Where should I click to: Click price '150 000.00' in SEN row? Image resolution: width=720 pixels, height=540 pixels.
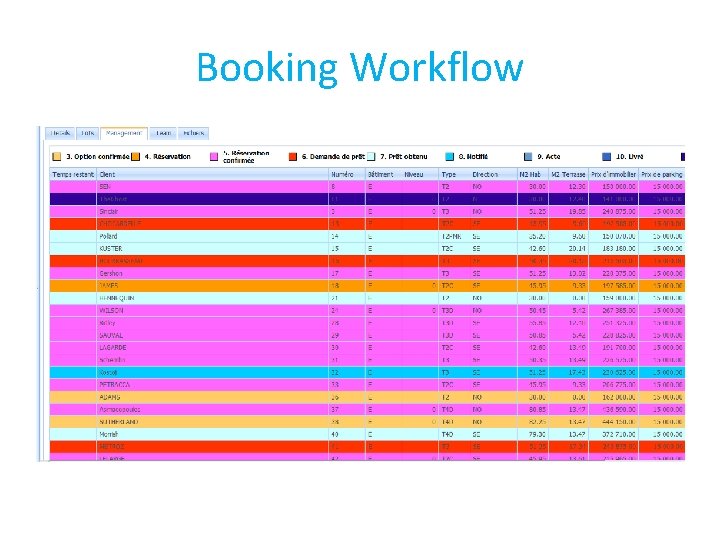619,187
